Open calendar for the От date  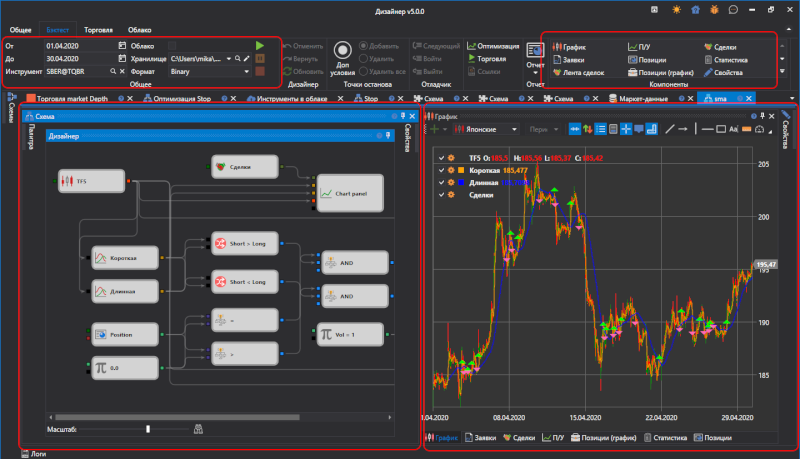(122, 46)
